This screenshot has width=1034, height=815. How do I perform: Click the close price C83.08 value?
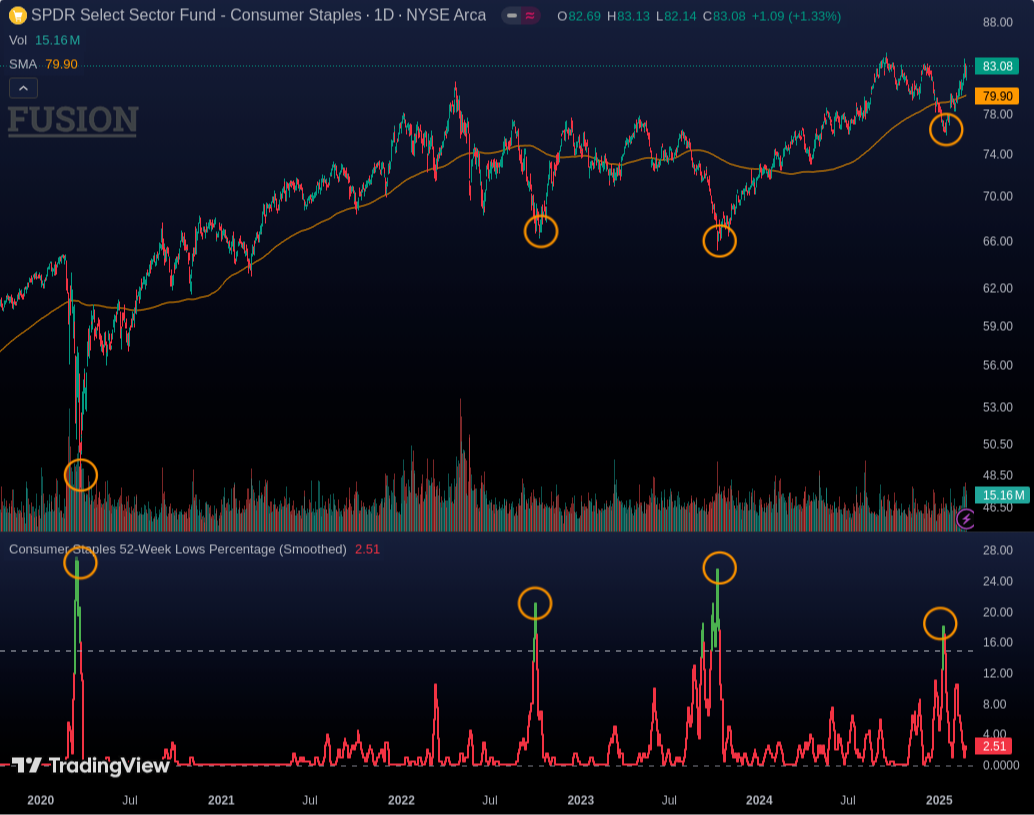click(x=723, y=16)
